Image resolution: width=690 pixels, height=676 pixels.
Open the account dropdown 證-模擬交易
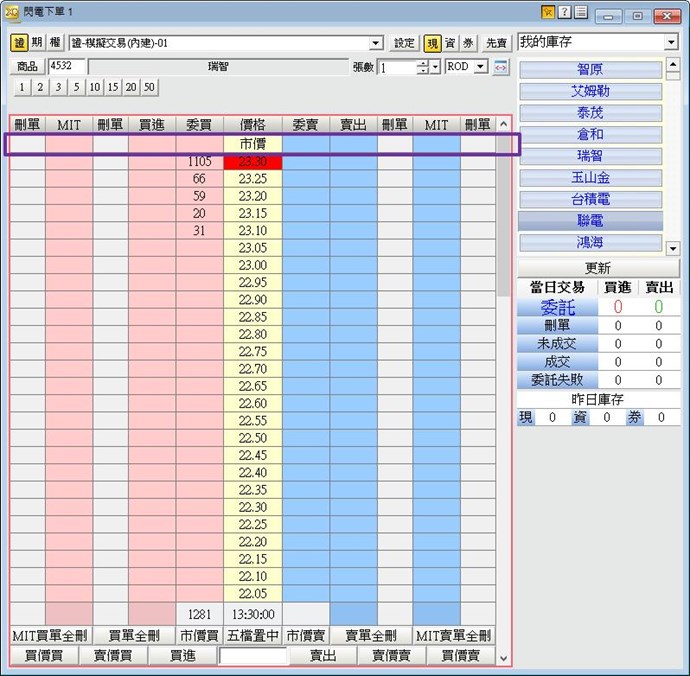226,43
